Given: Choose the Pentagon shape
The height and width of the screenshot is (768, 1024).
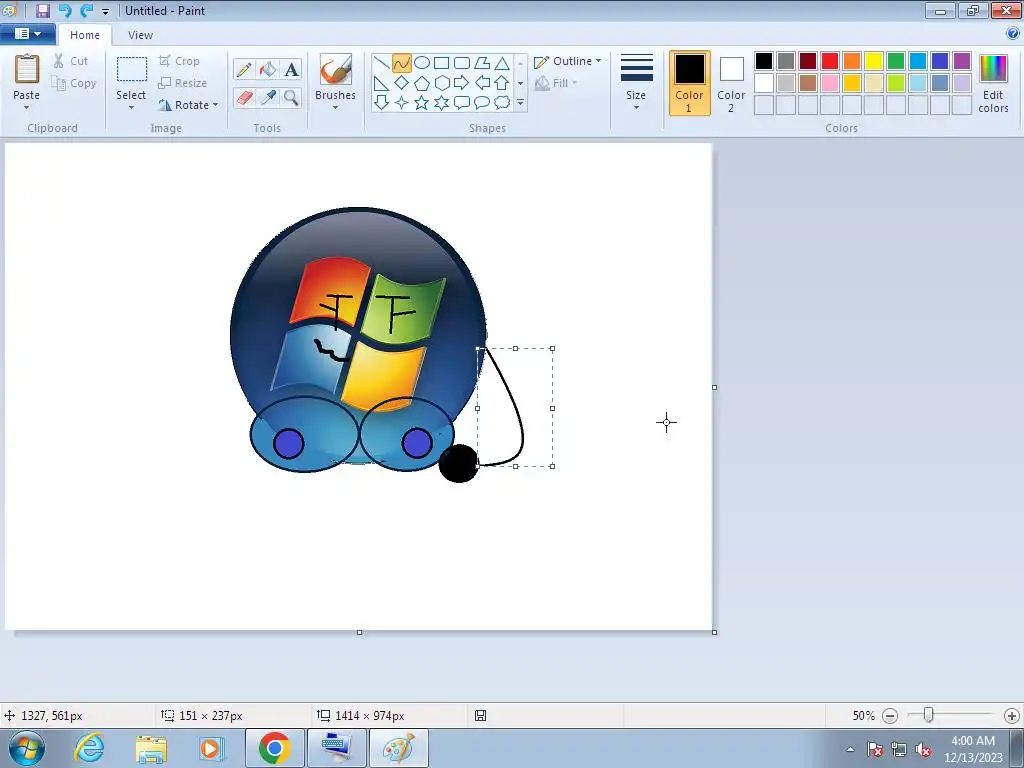Looking at the screenshot, I should coord(422,83).
